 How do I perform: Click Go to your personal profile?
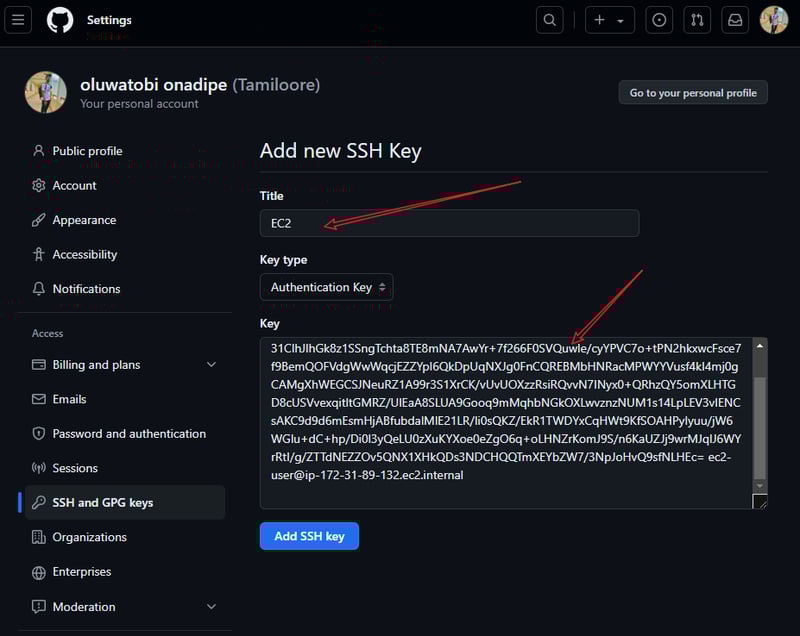693,93
